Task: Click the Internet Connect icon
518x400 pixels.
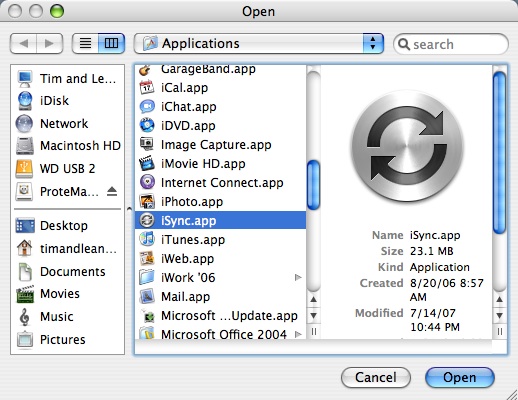Action: click(146, 183)
